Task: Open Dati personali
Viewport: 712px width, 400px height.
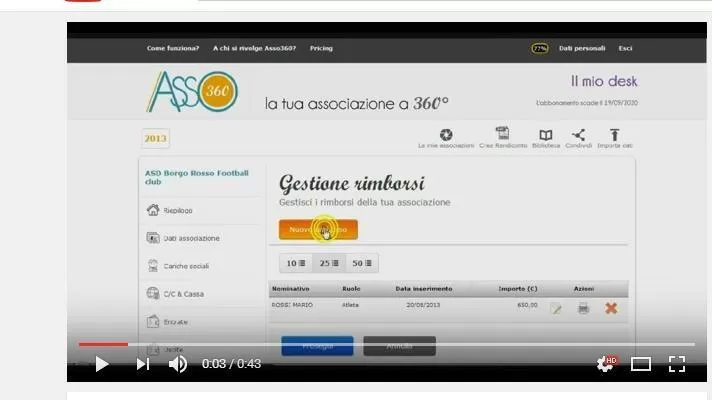Action: [582, 48]
